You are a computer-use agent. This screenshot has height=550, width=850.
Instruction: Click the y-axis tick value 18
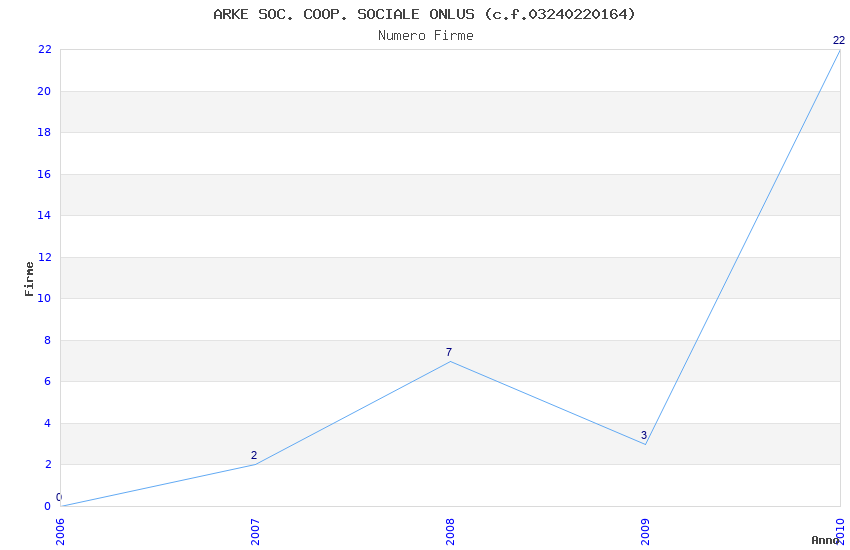[44, 132]
